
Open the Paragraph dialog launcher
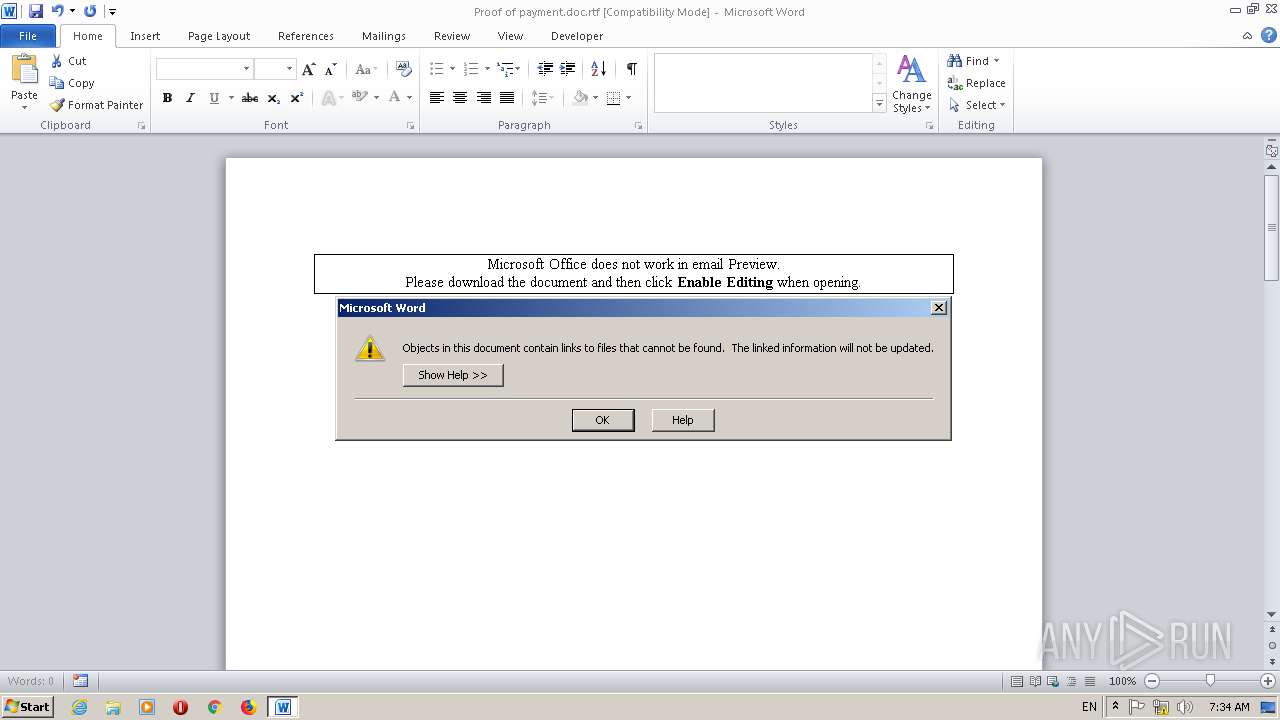pyautogui.click(x=638, y=126)
